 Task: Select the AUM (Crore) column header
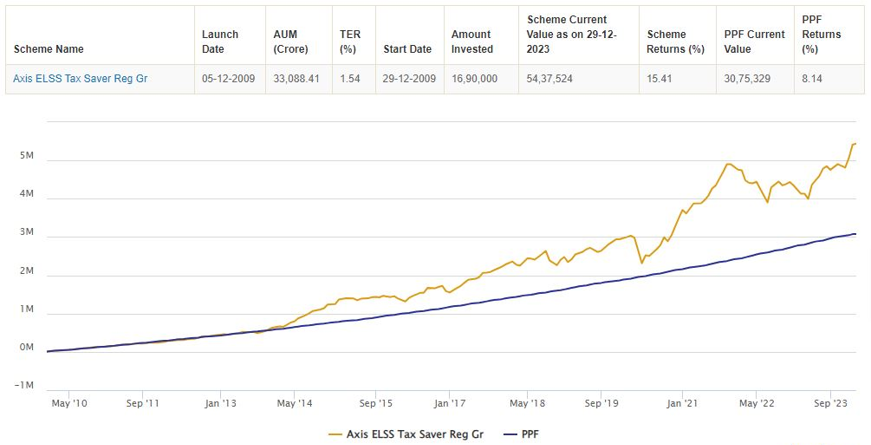pyautogui.click(x=291, y=42)
